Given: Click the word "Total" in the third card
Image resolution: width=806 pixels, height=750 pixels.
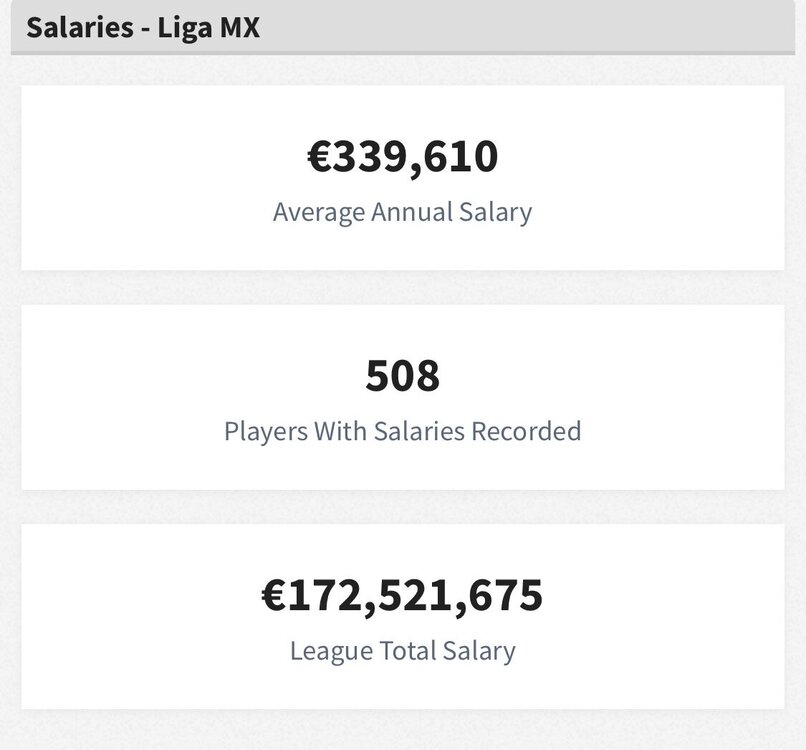Looking at the screenshot, I should pyautogui.click(x=408, y=651).
